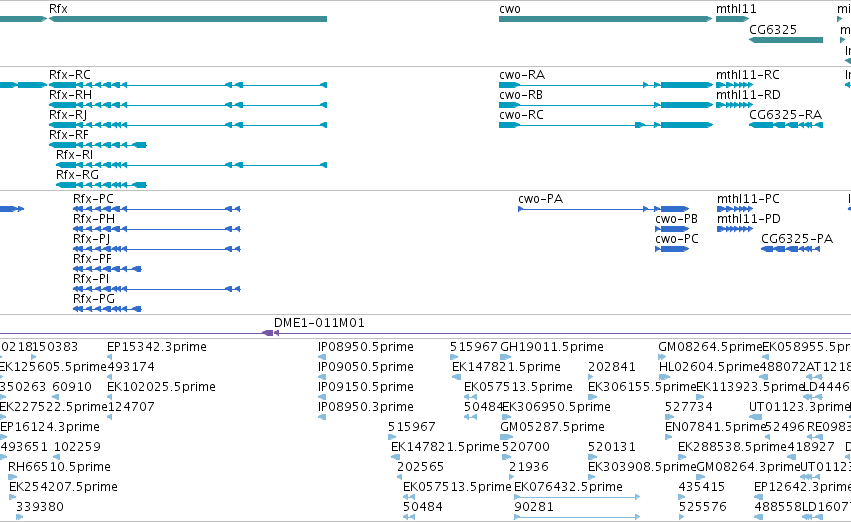The height and width of the screenshot is (522, 851).
Task: Select the IP09050.5prime EST label
Action: click(x=366, y=367)
